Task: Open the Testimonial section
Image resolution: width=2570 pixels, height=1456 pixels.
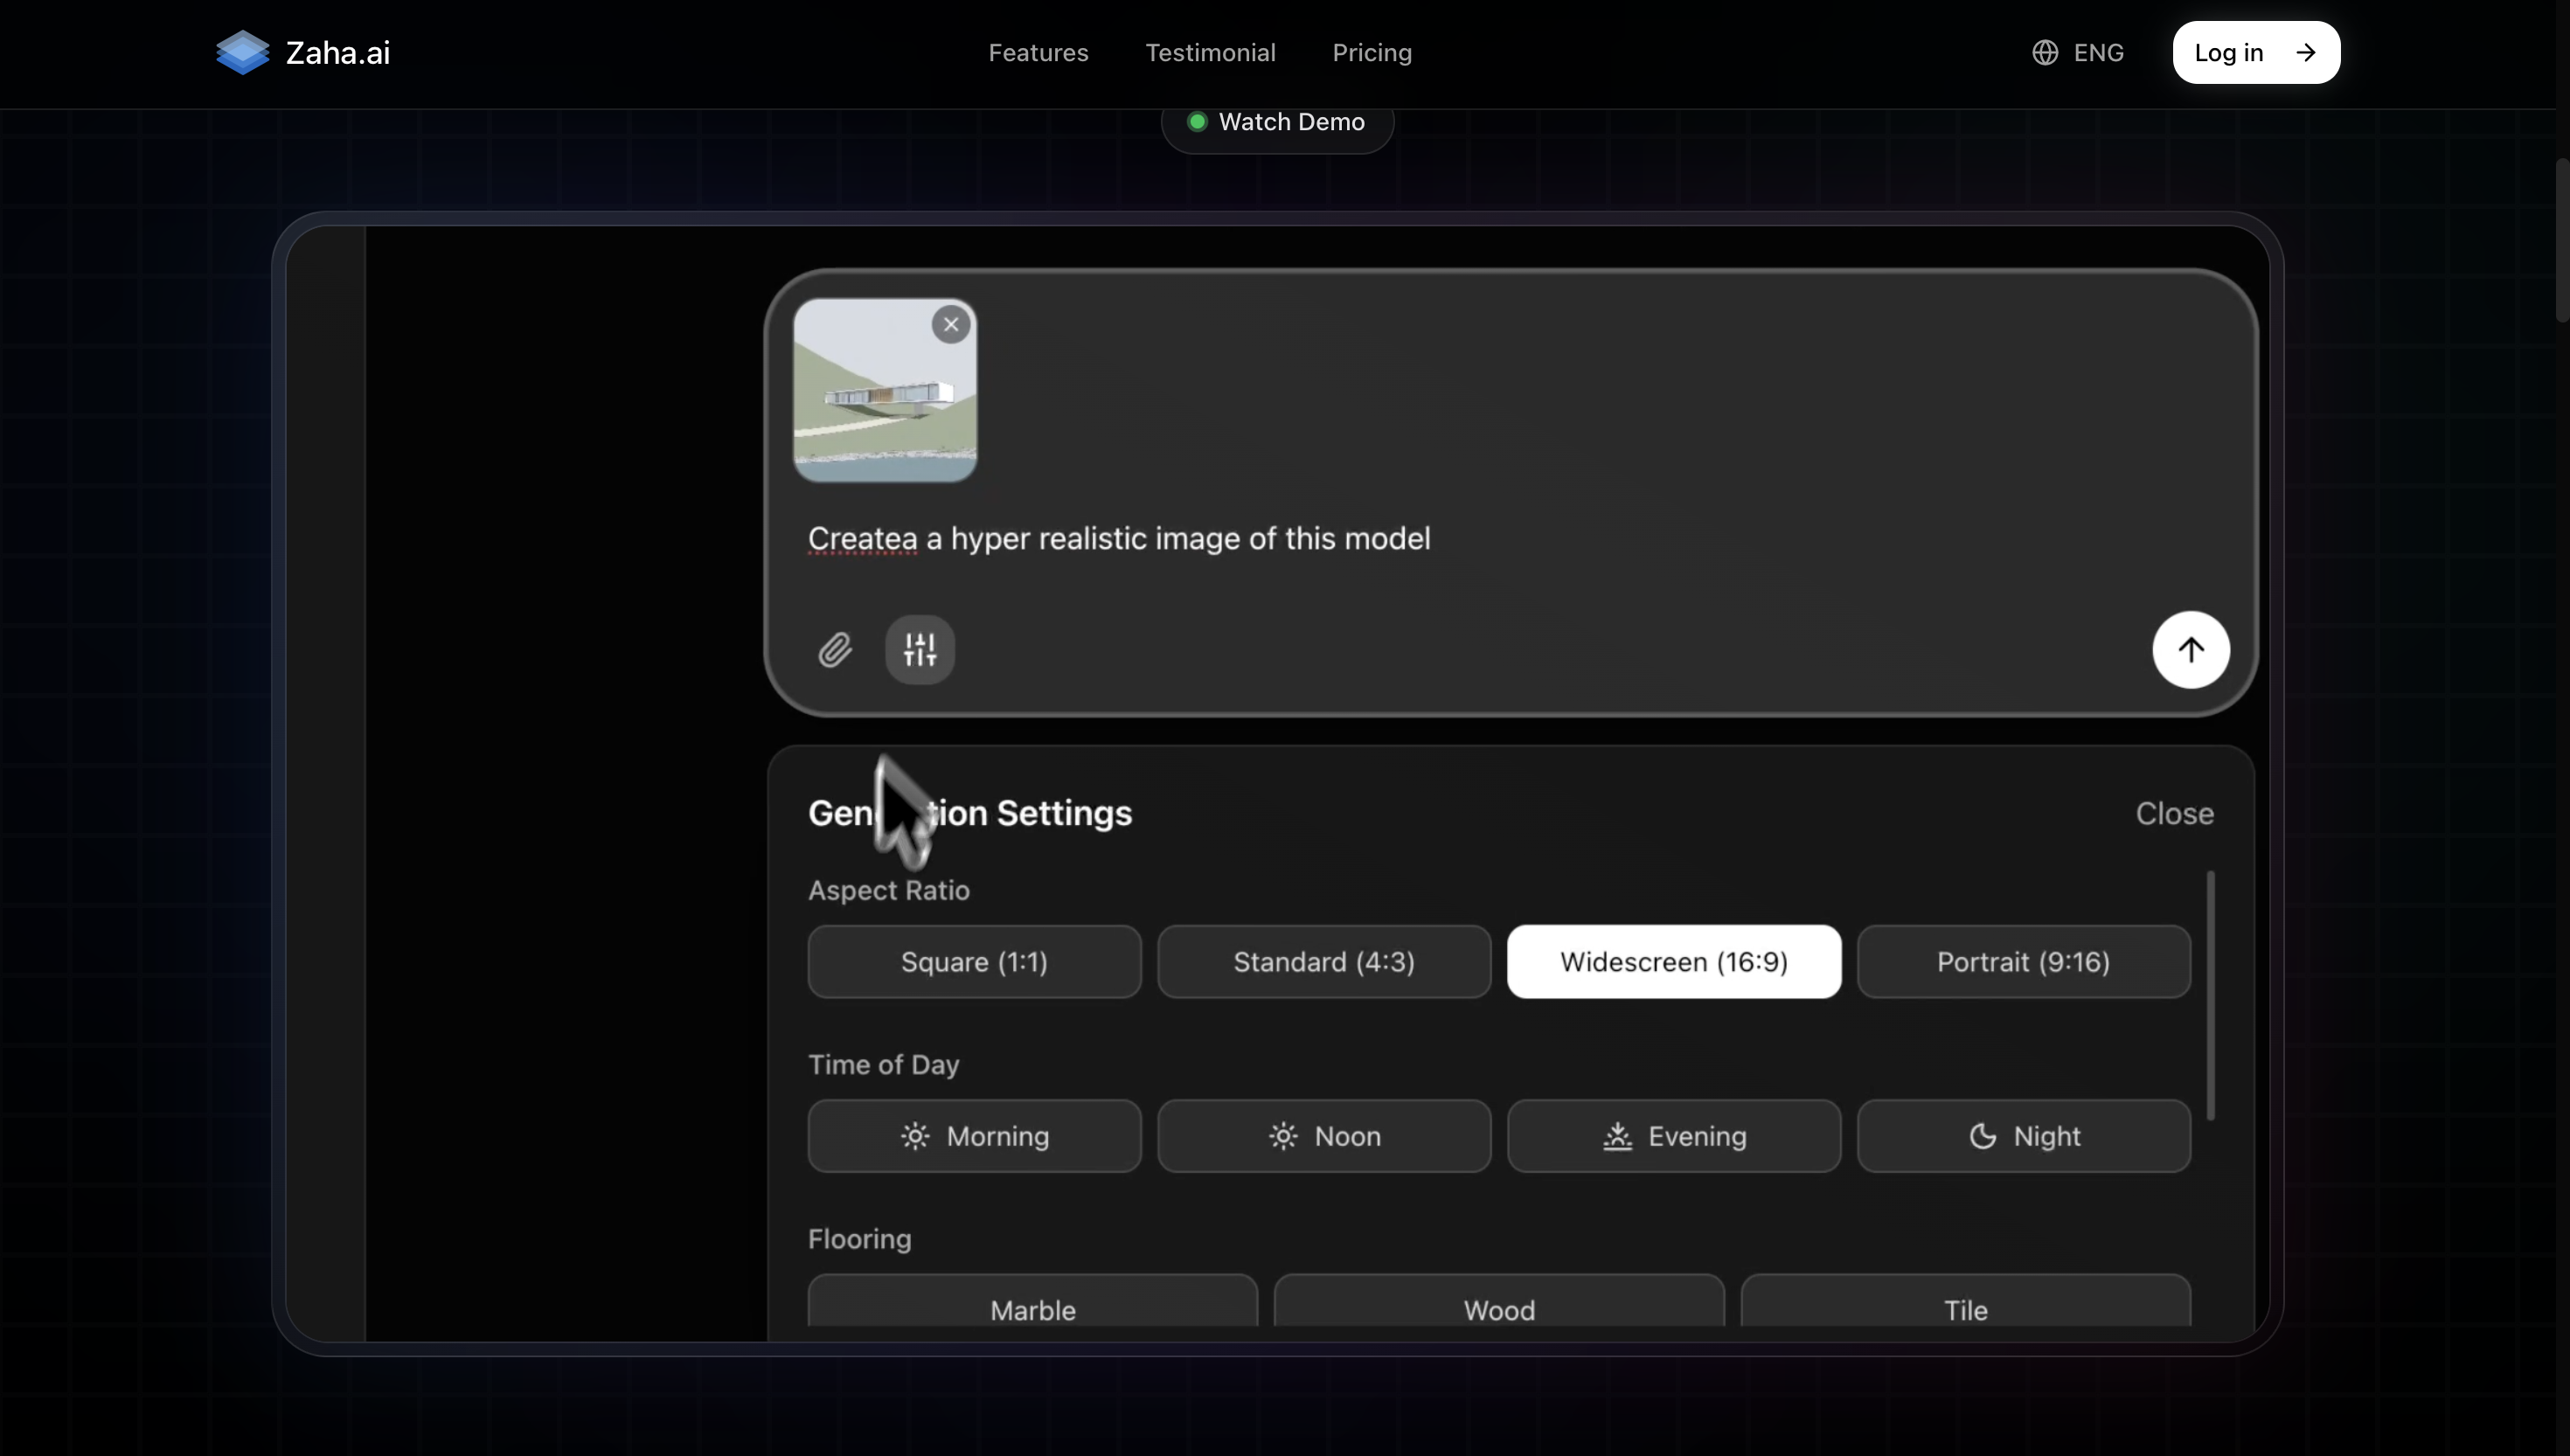Action: [x=1211, y=52]
